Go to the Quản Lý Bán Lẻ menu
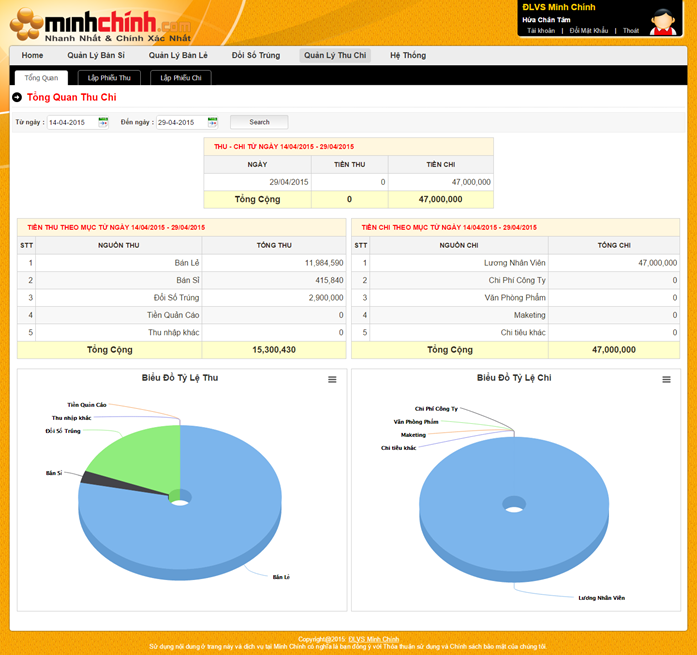The height and width of the screenshot is (655, 697). pos(178,56)
